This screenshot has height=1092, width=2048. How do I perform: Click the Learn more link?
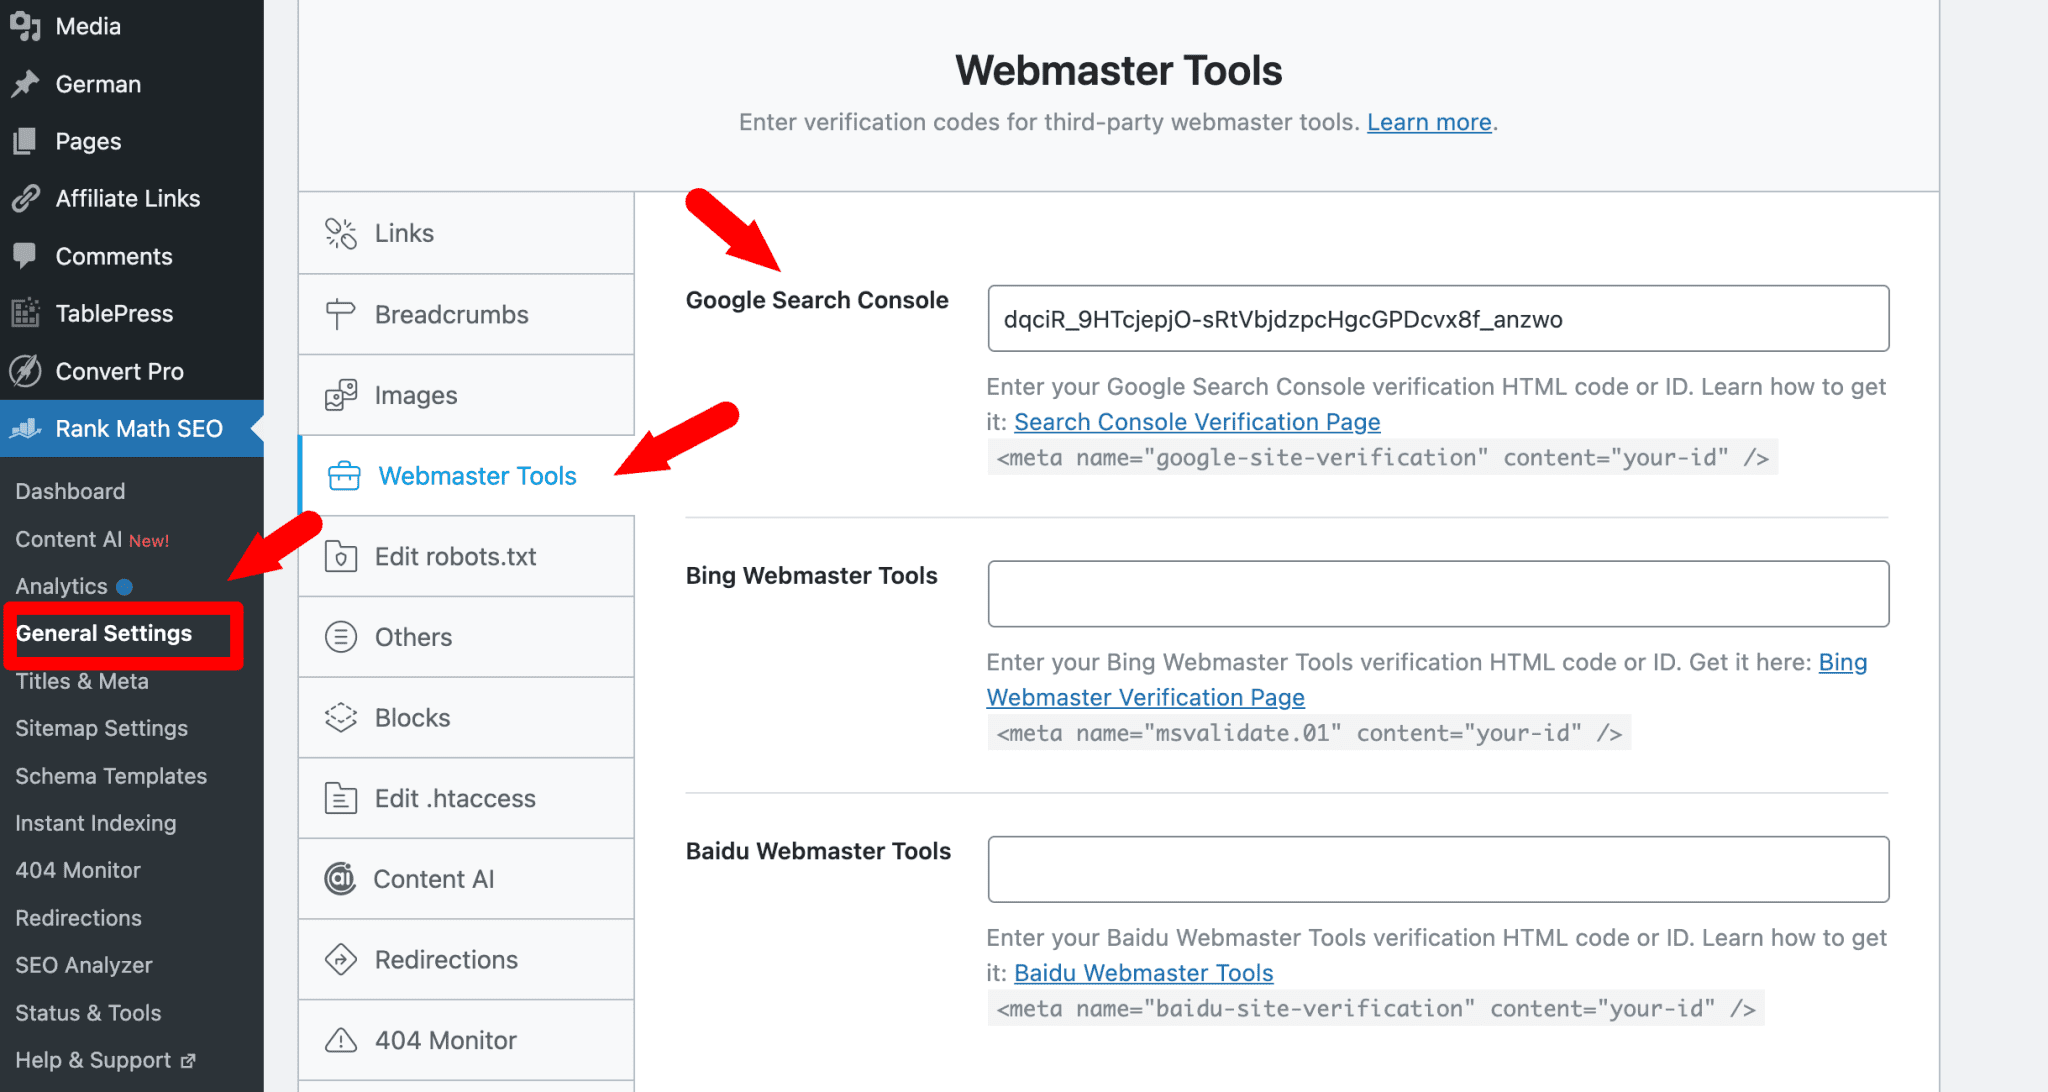(1429, 122)
